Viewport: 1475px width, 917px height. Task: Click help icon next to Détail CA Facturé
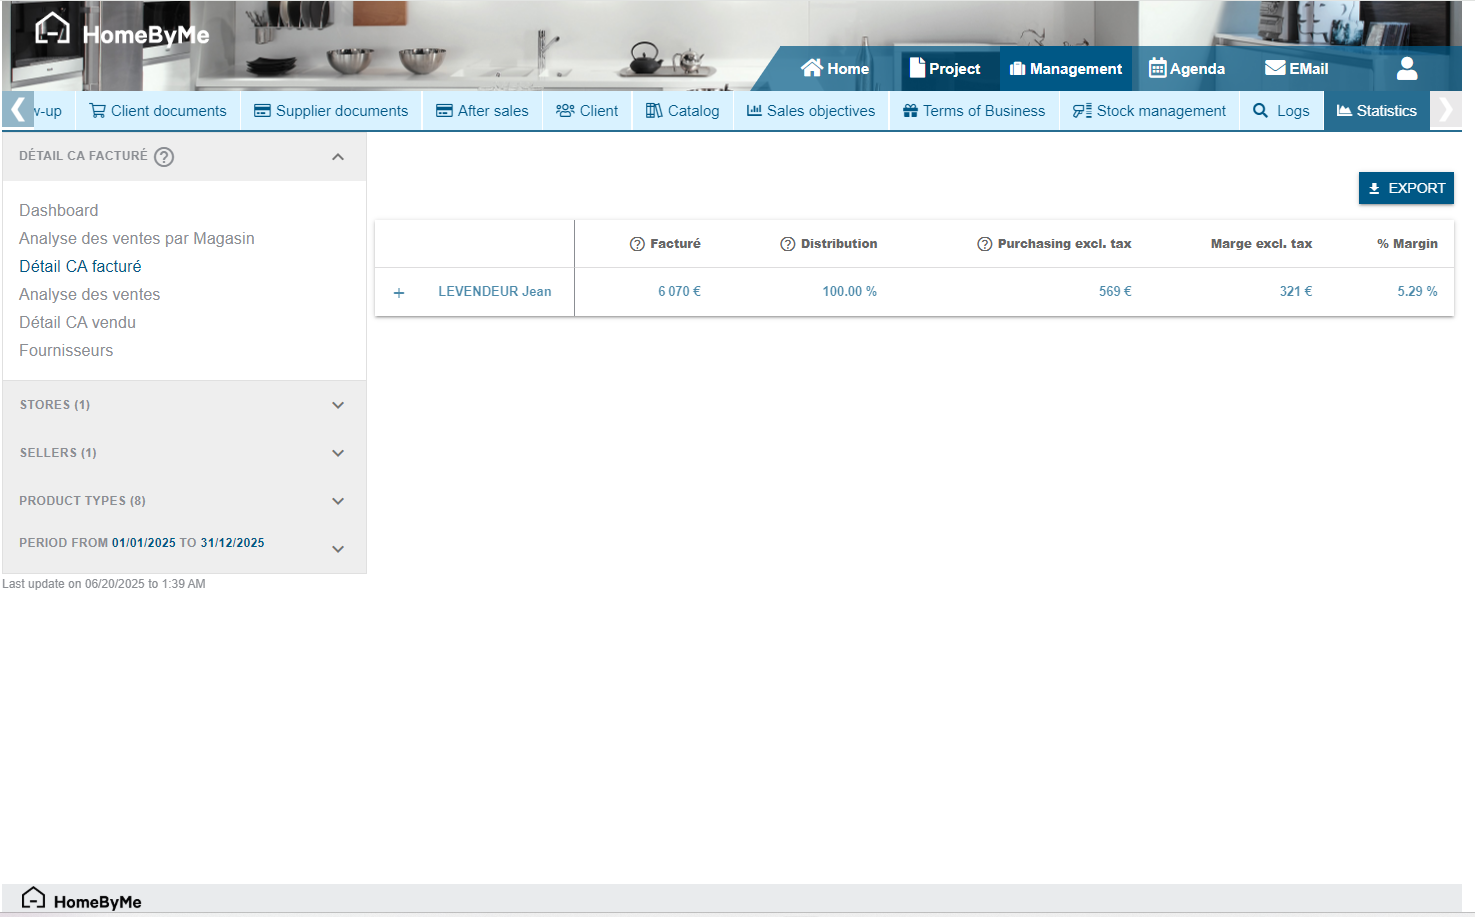164,157
